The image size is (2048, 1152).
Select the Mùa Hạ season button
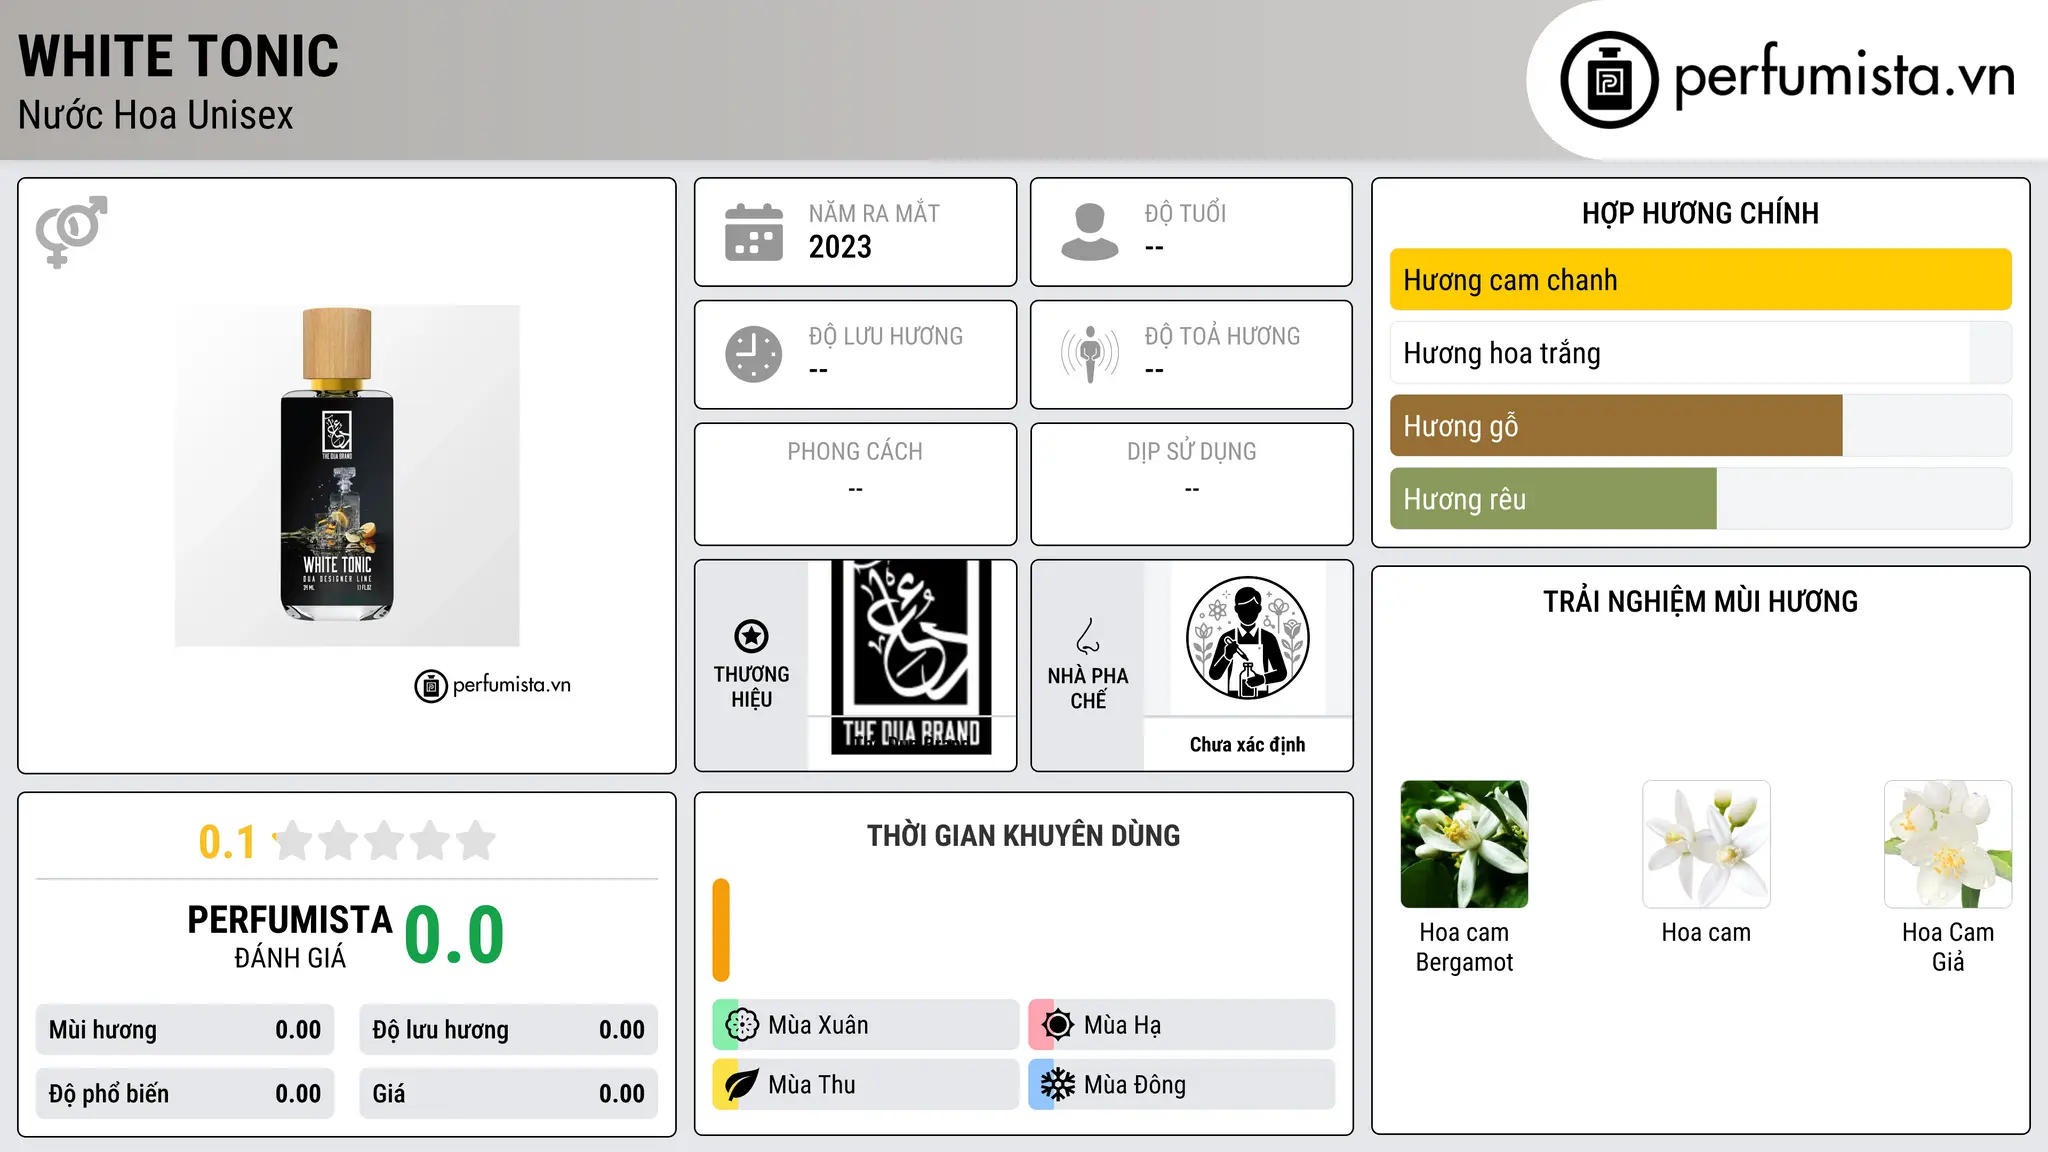[x=1182, y=1025]
